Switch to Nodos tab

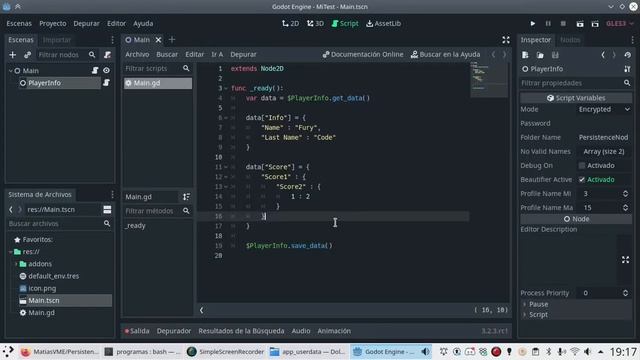(570, 40)
